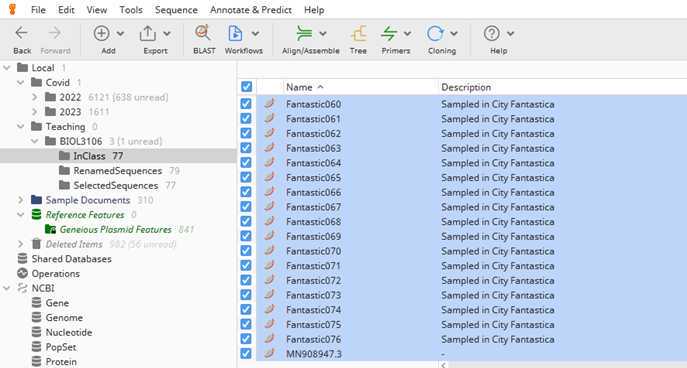
Task: Click the sequence icon of Fantastic060
Action: 269,103
